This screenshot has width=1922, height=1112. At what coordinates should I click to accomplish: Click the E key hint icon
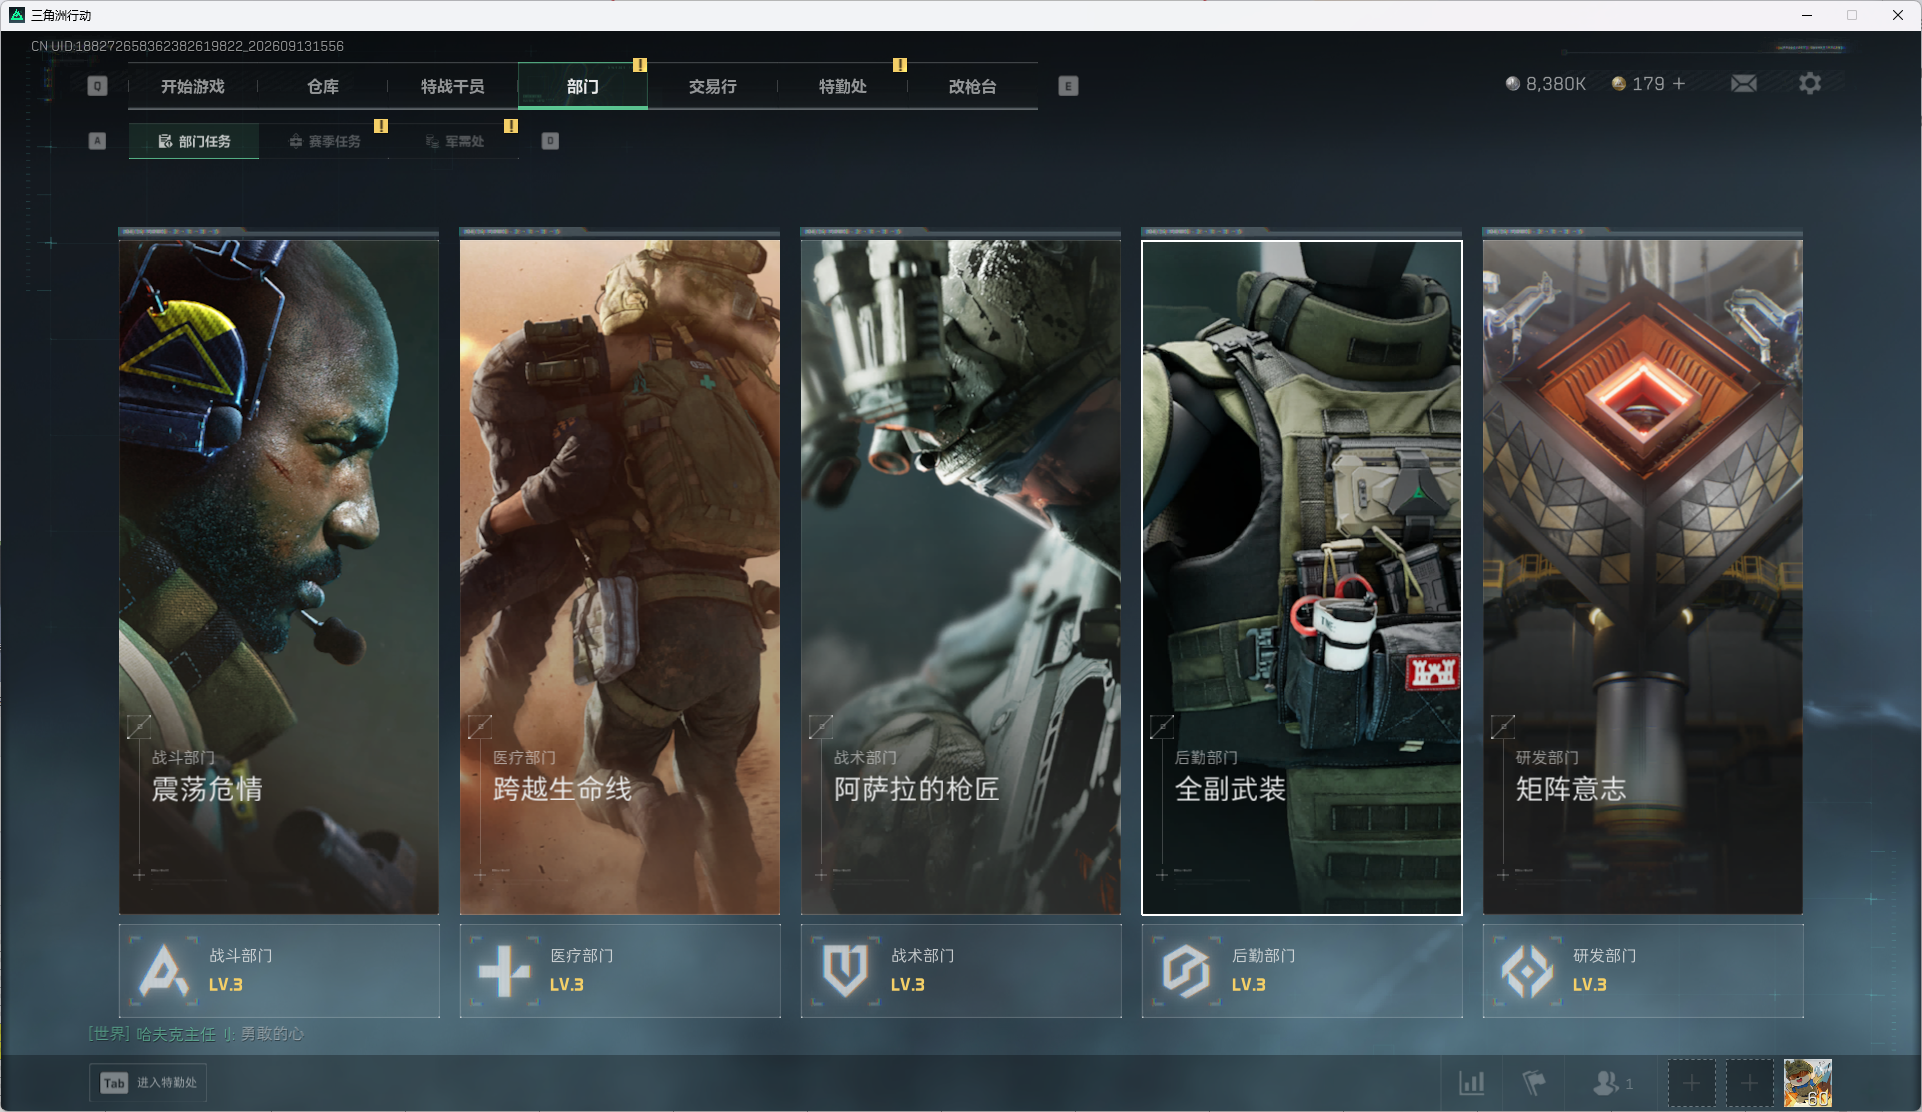coord(1068,86)
